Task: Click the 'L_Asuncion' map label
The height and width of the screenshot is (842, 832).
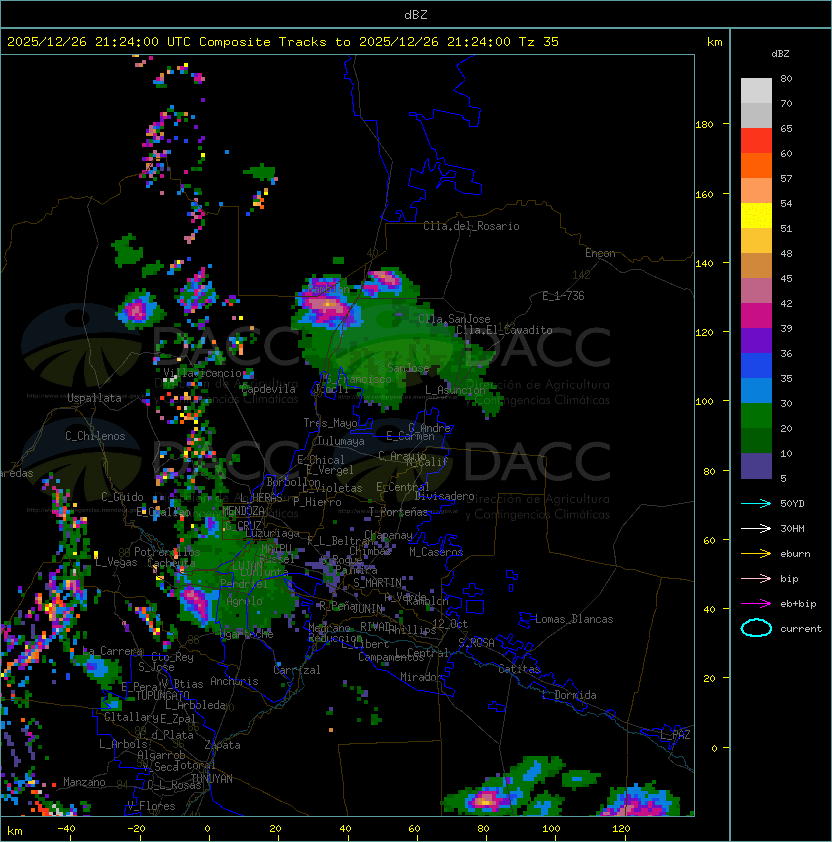Action: [455, 390]
